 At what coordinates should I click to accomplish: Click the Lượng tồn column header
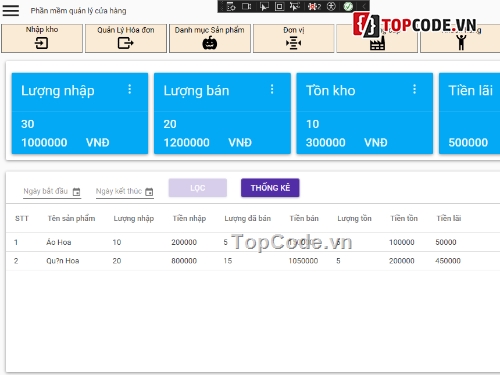point(354,219)
